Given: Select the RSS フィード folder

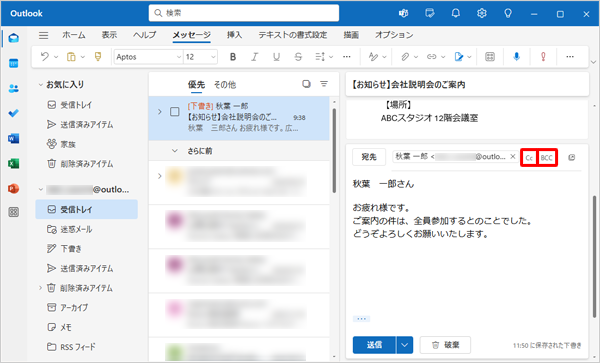Looking at the screenshot, I should (71, 347).
